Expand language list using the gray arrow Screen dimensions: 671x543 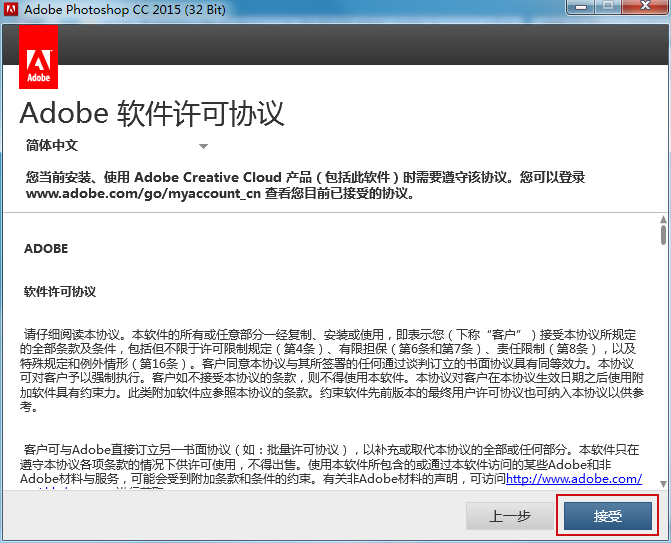pyautogui.click(x=203, y=147)
